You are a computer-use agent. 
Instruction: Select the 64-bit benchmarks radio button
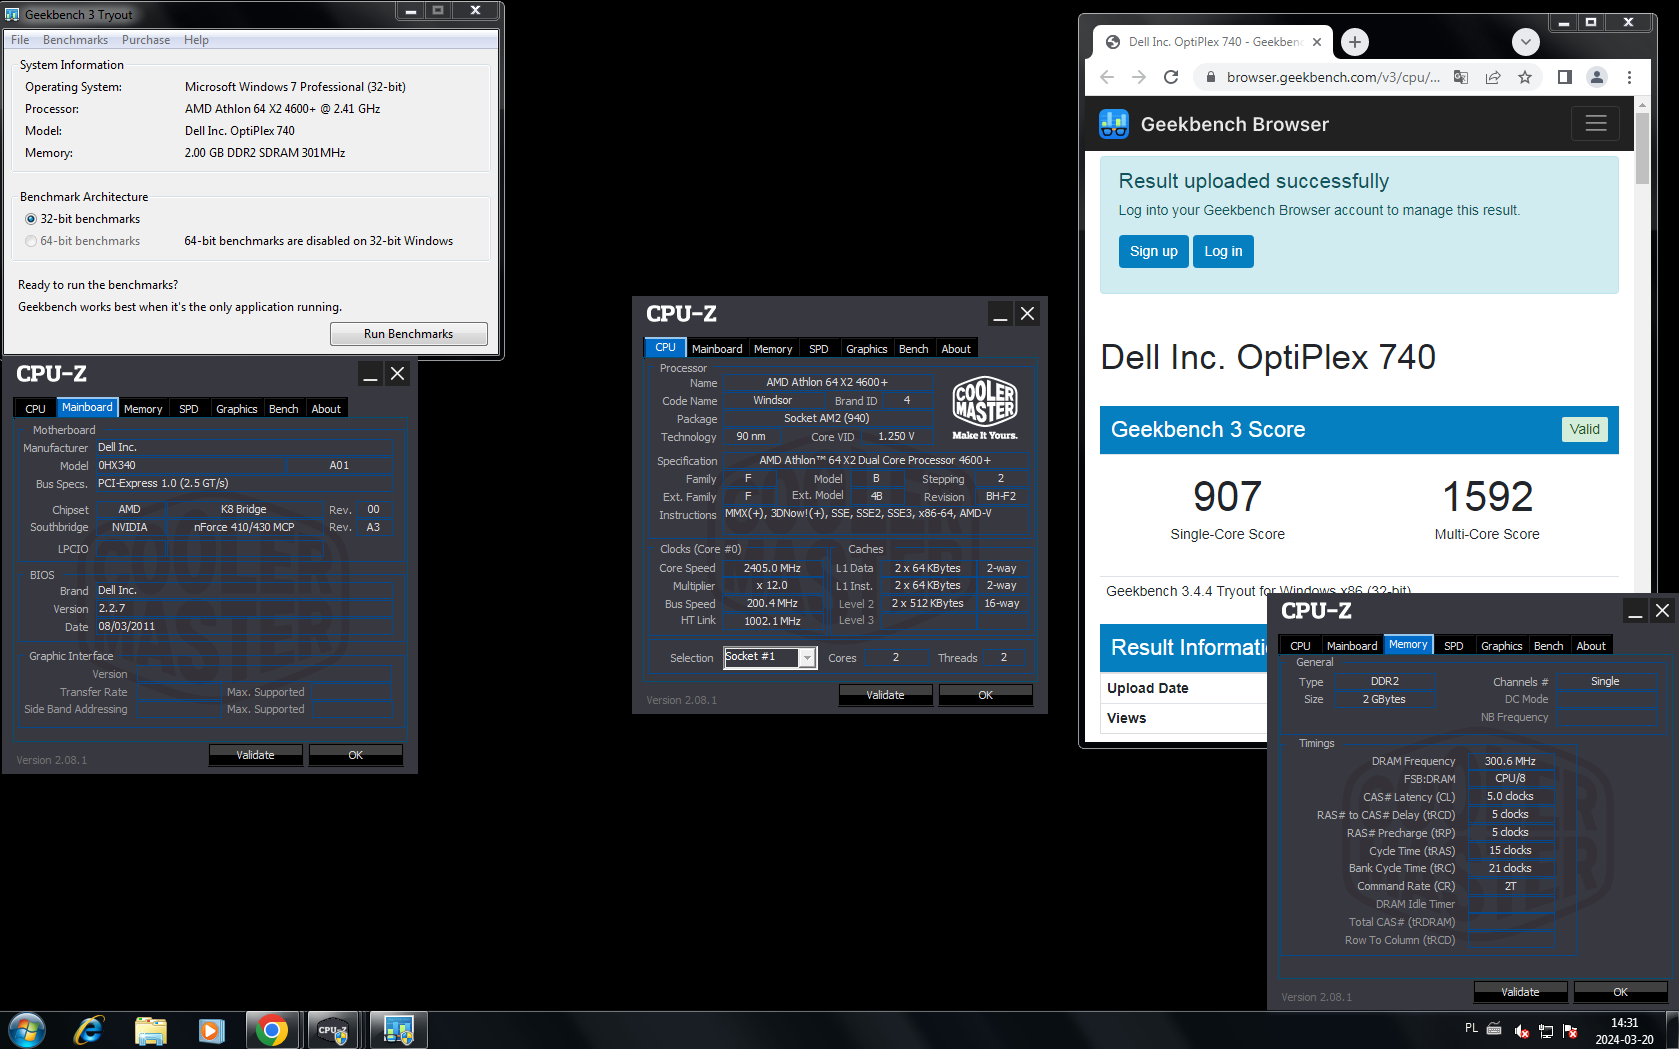click(x=31, y=241)
